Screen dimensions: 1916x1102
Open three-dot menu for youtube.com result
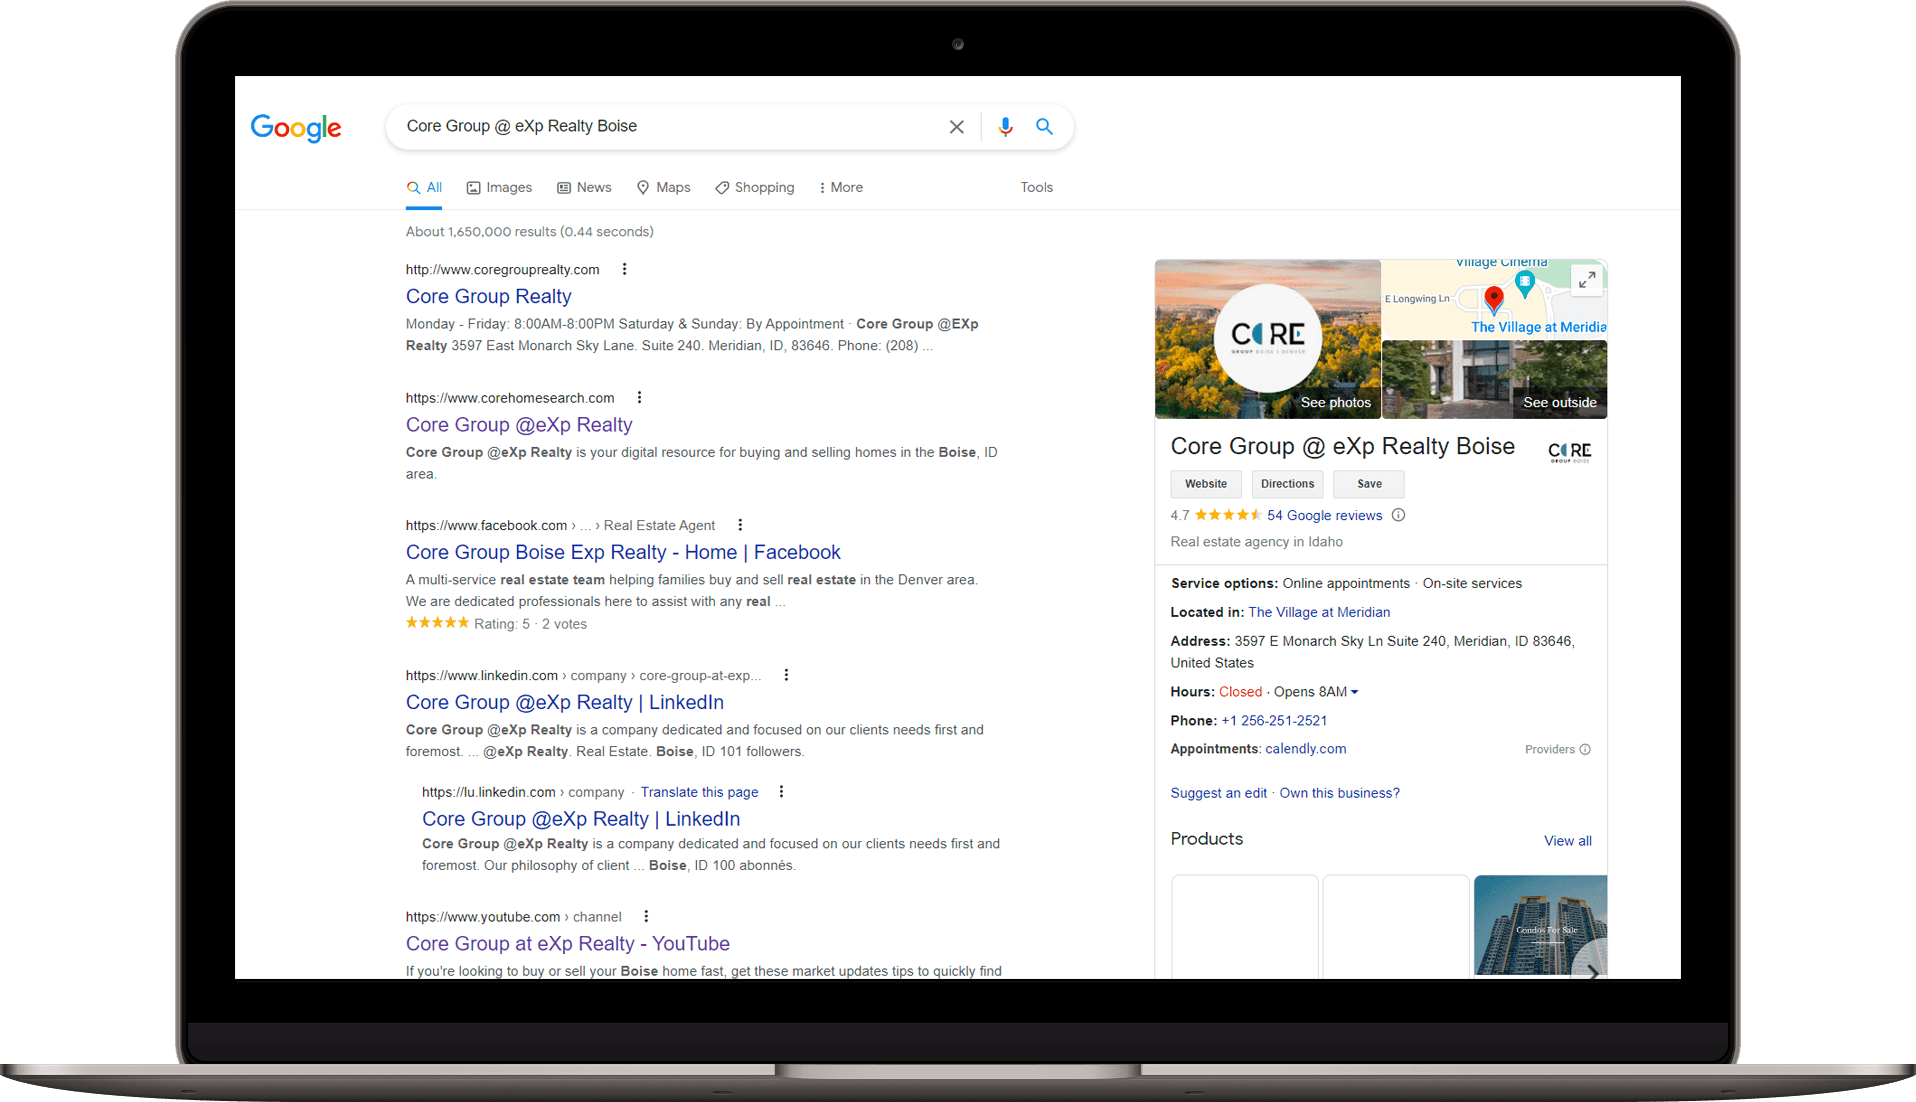coord(646,916)
